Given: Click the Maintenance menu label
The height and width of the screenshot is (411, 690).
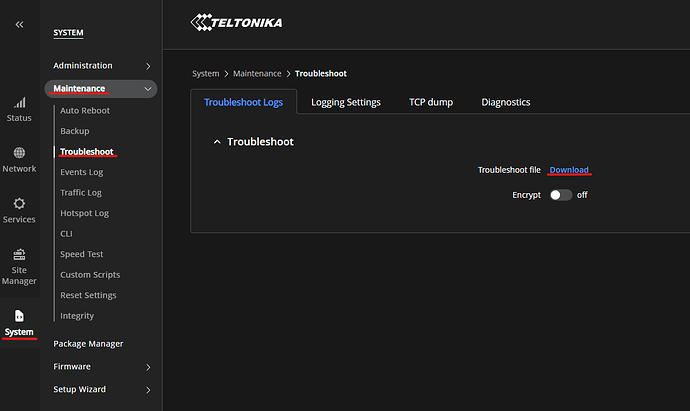Looking at the screenshot, I should tap(79, 88).
